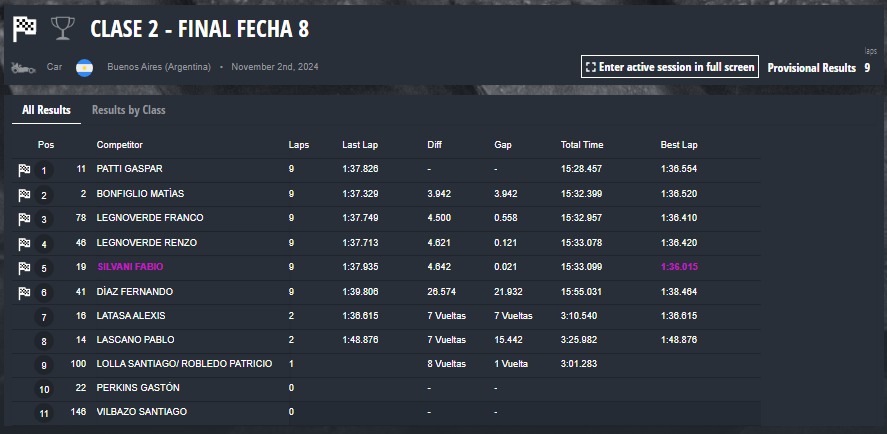Click the position 11 circle badge
The image size is (887, 434).
[44, 414]
